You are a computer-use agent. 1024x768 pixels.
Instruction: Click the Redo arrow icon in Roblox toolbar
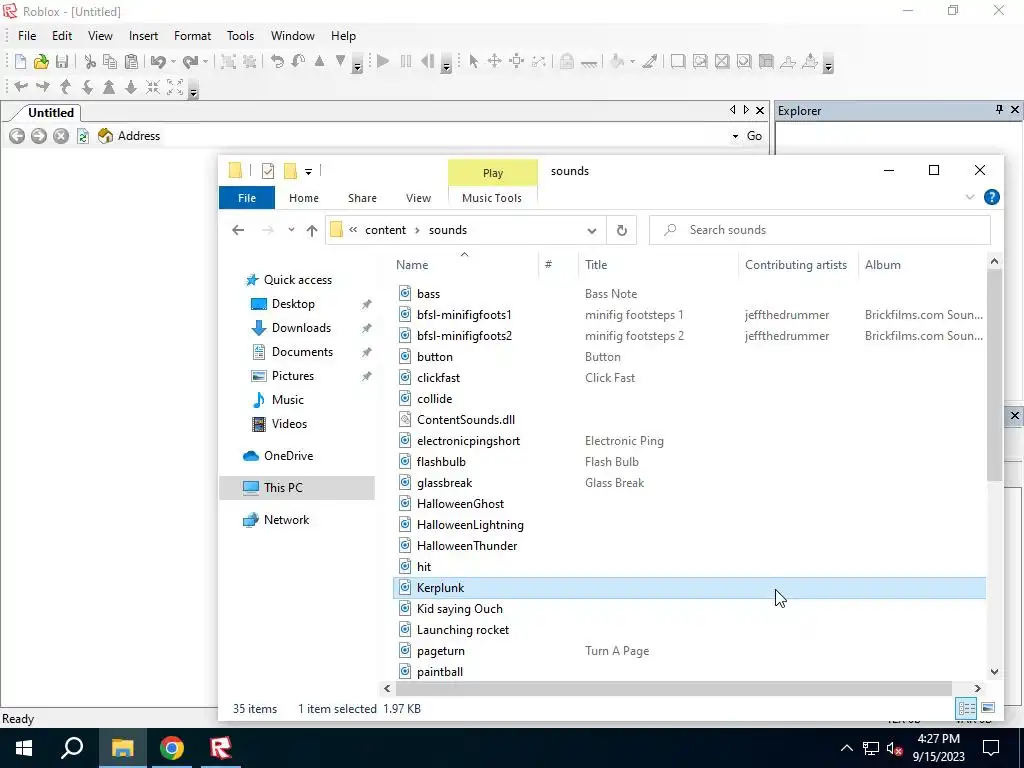coord(190,61)
